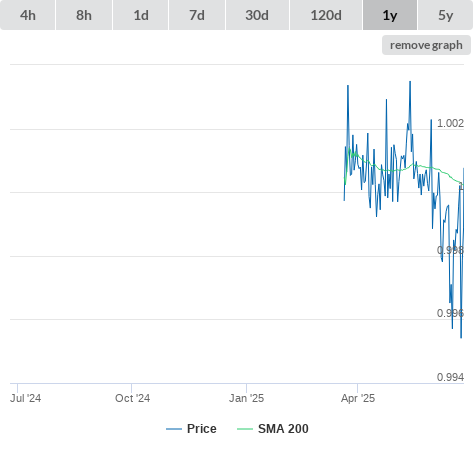Switch chart to 5y range

(445, 15)
